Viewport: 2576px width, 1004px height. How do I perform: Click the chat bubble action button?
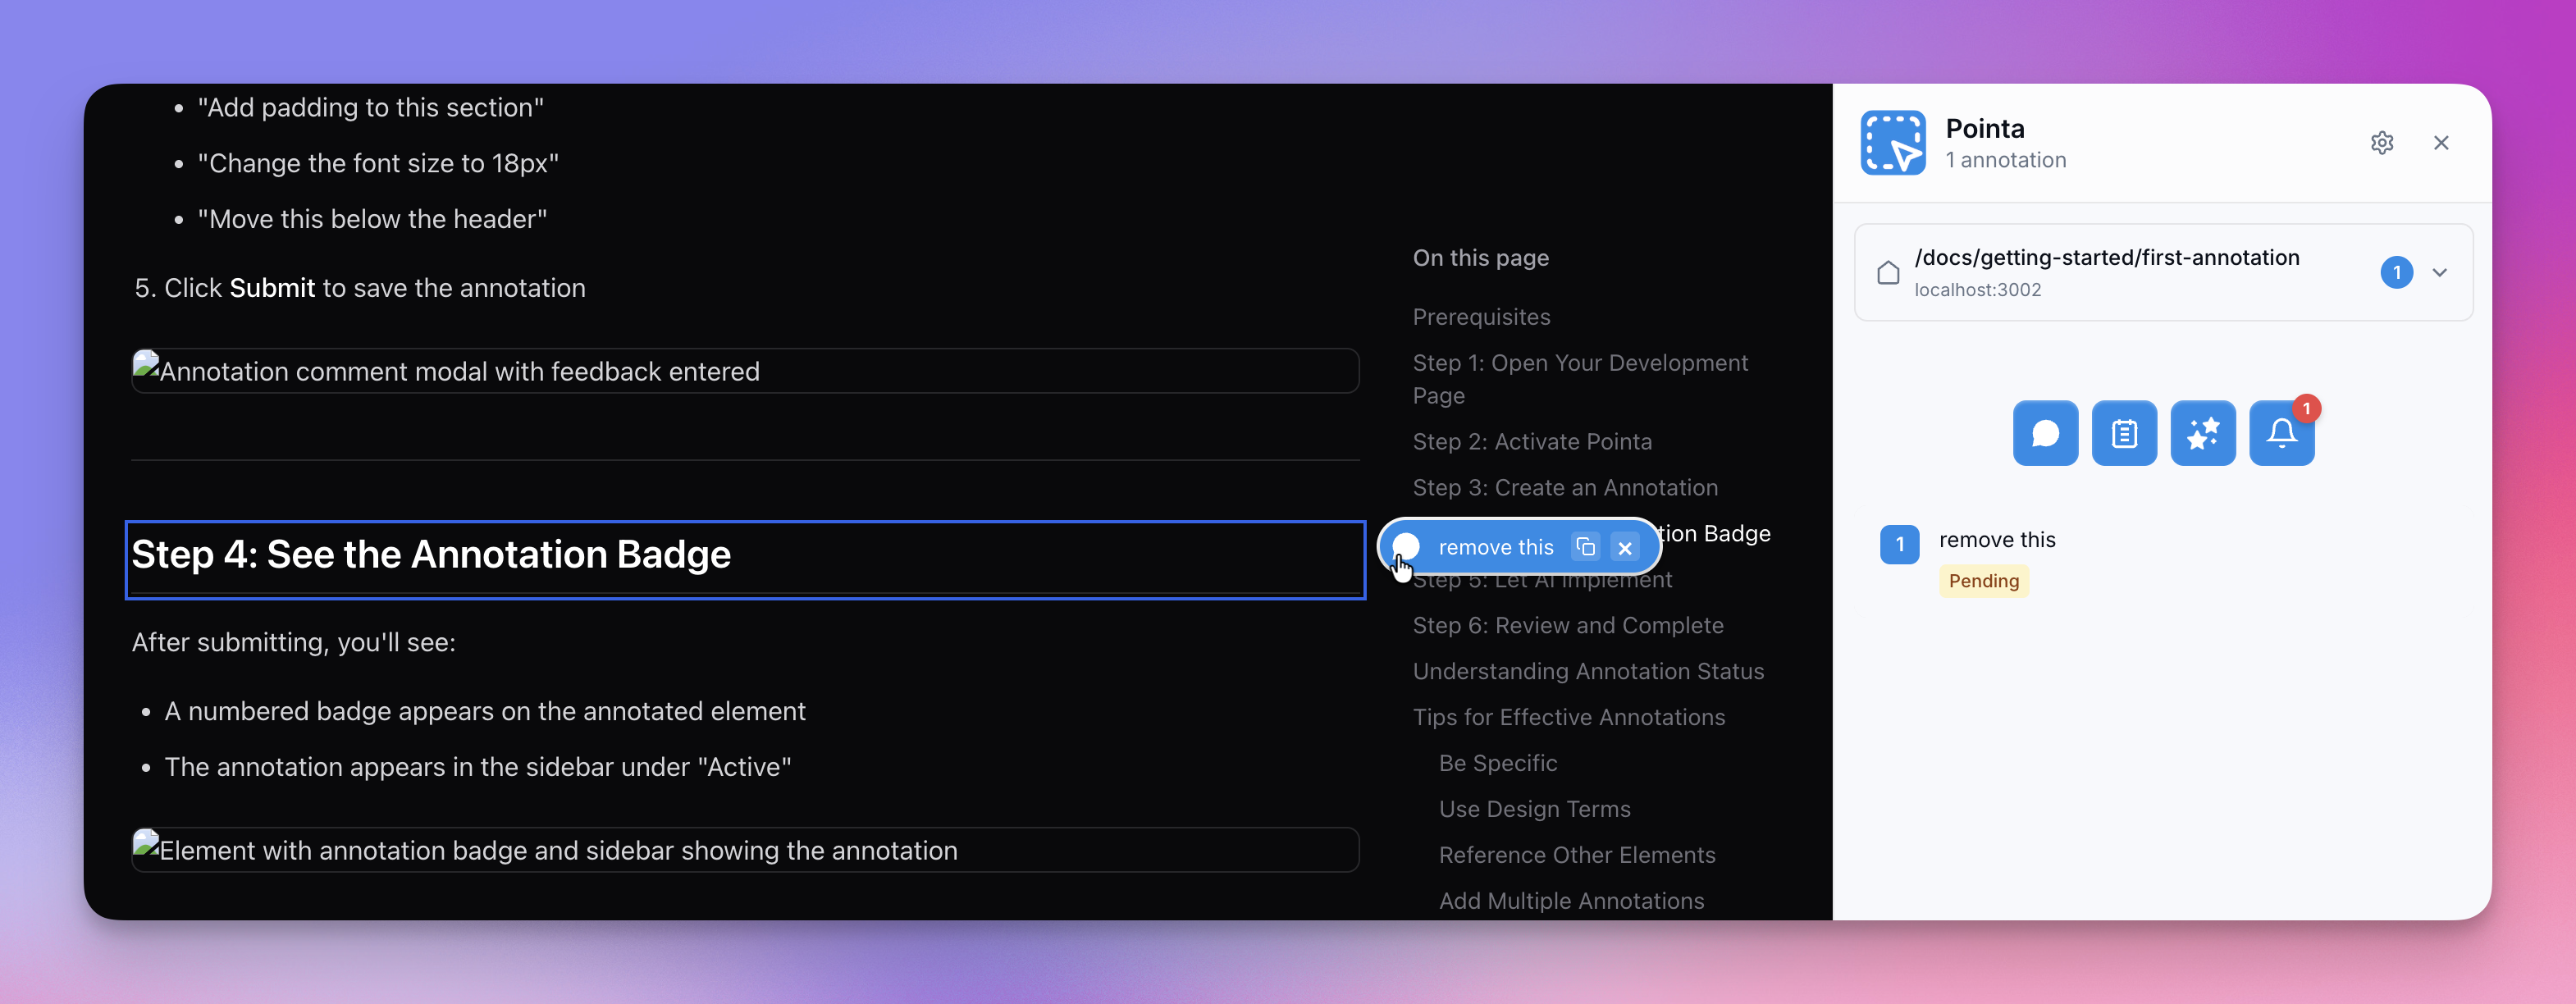pos(2044,433)
